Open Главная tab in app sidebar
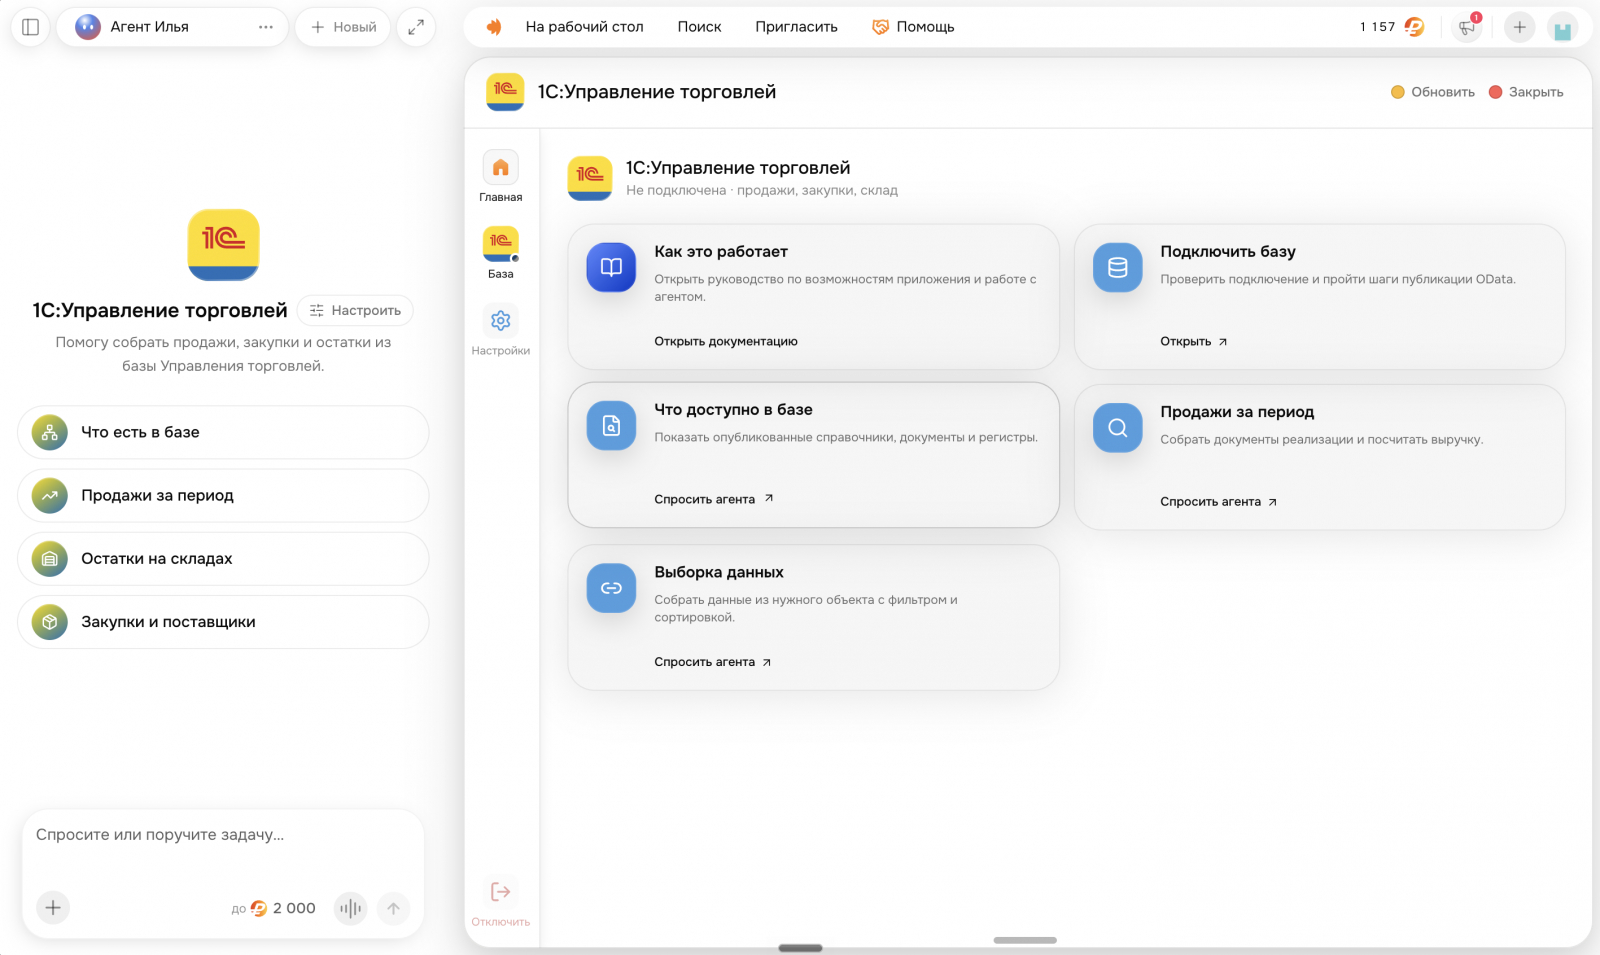This screenshot has width=1600, height=955. pyautogui.click(x=500, y=176)
